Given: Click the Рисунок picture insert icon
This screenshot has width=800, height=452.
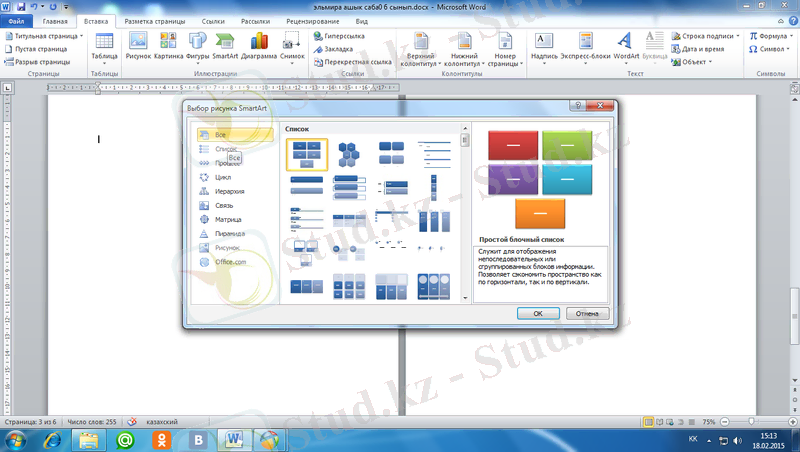Looking at the screenshot, I should [x=137, y=45].
